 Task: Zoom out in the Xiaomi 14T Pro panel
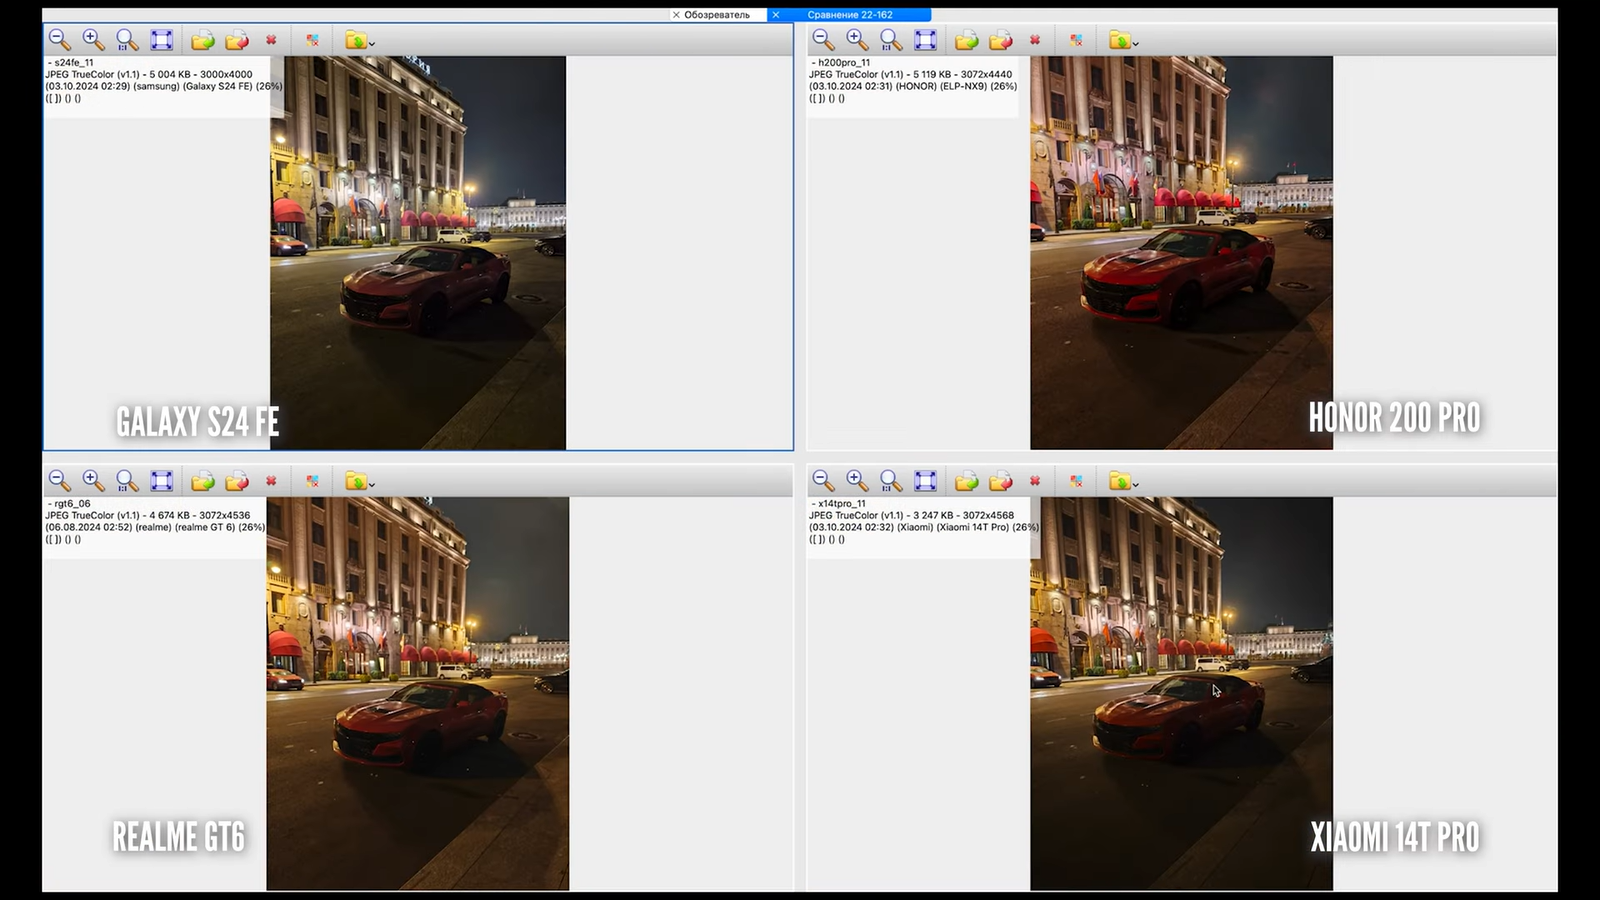point(823,481)
